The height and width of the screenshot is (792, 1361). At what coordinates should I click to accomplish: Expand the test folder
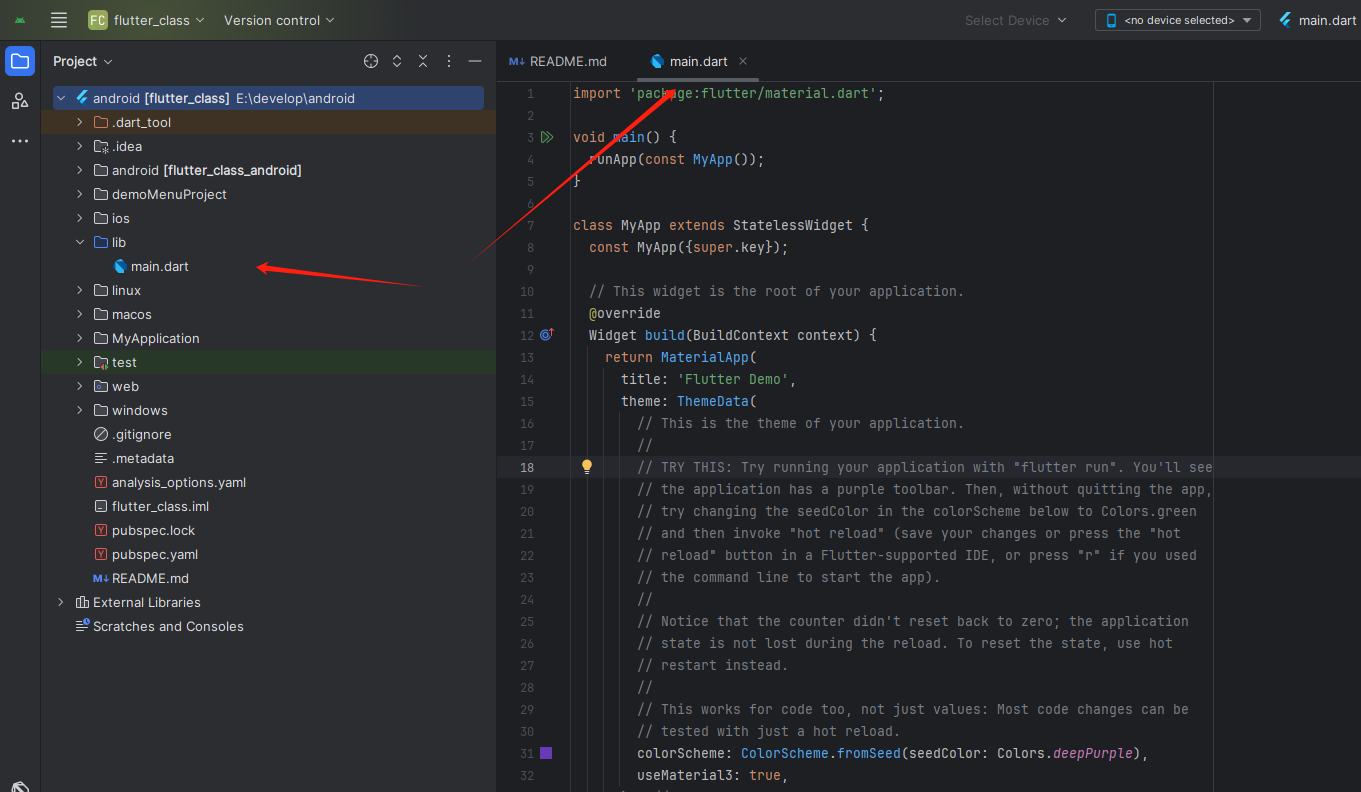pyautogui.click(x=80, y=362)
